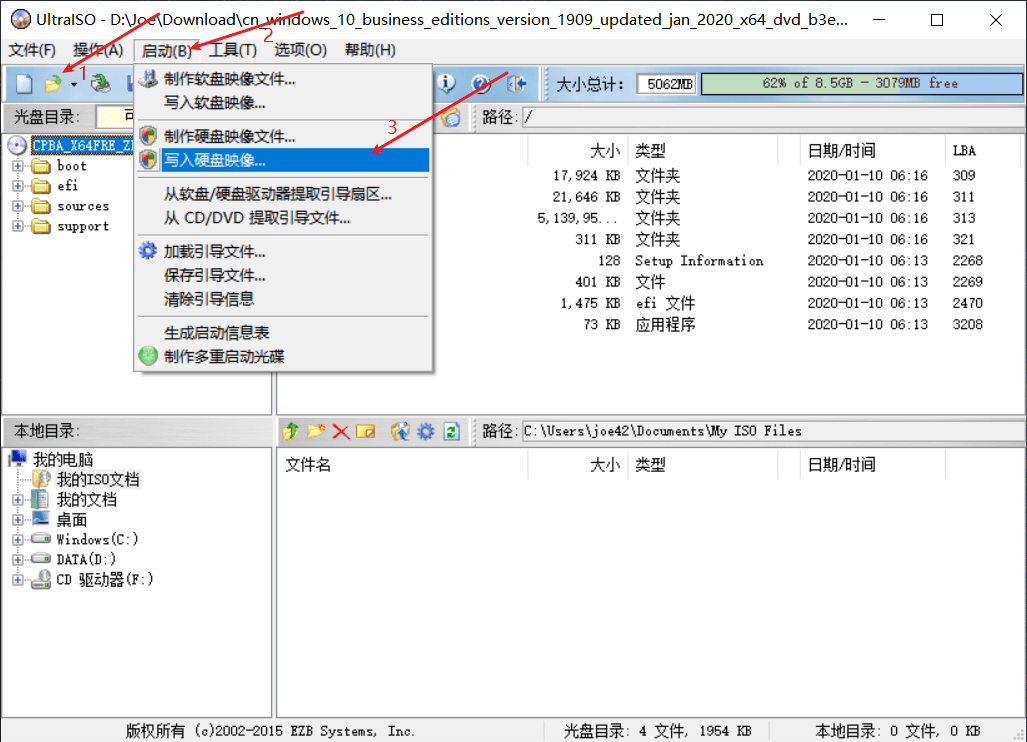Image resolution: width=1027 pixels, height=742 pixels.
Task: Open the 操作(A) menu
Action: pos(98,50)
